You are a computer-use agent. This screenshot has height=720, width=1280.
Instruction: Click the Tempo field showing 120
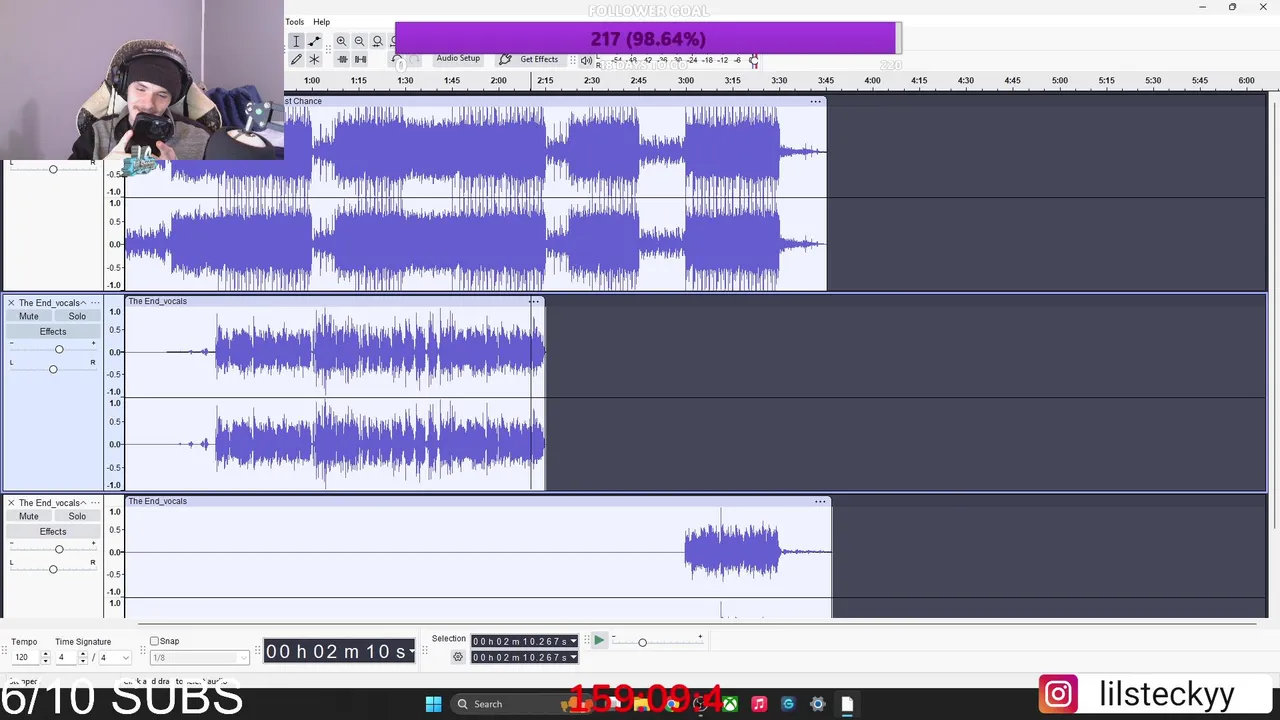point(25,657)
